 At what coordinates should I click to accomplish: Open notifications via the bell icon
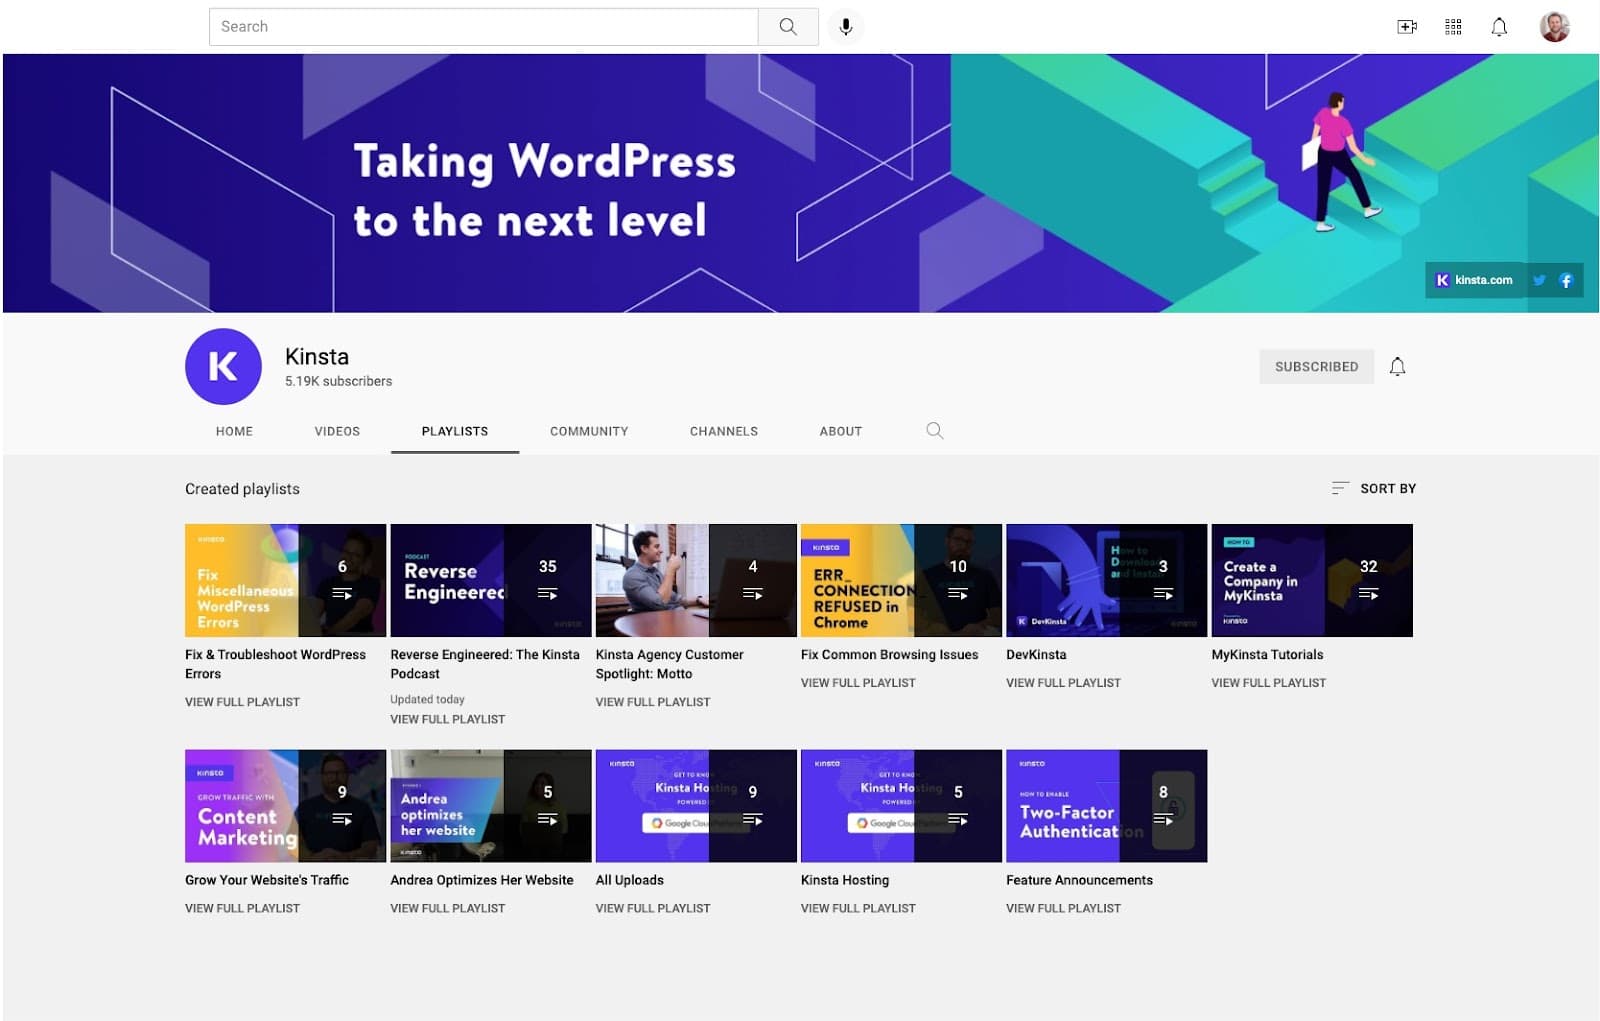pyautogui.click(x=1499, y=27)
